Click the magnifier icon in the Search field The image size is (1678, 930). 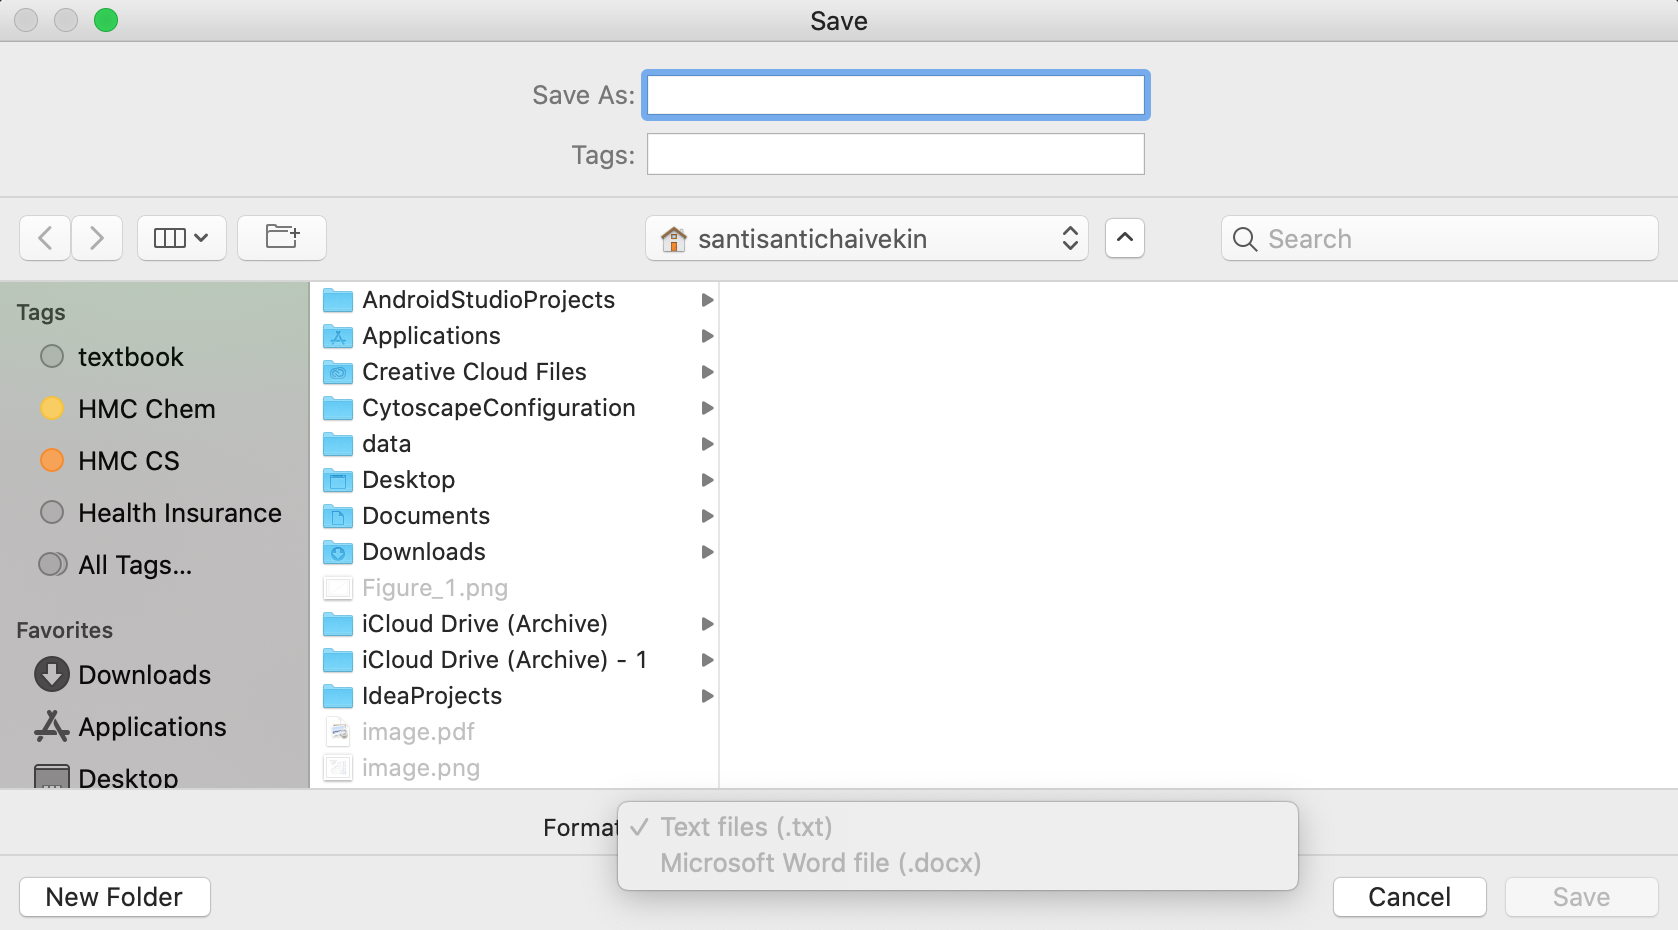tap(1244, 239)
